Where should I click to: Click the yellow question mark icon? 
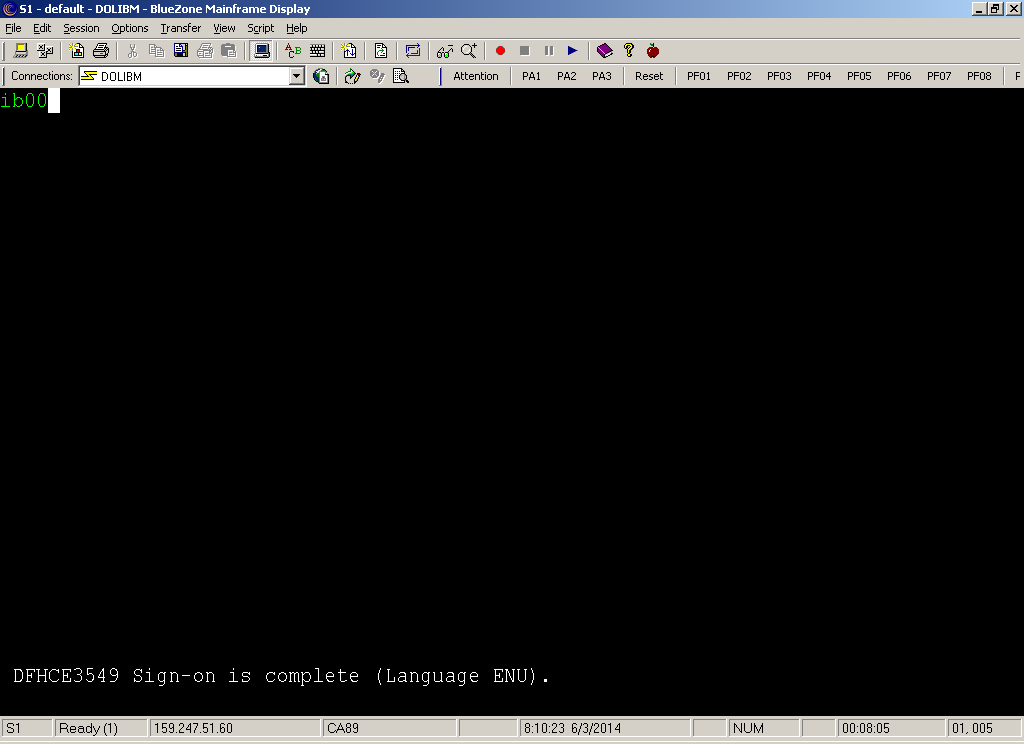pyautogui.click(x=629, y=50)
